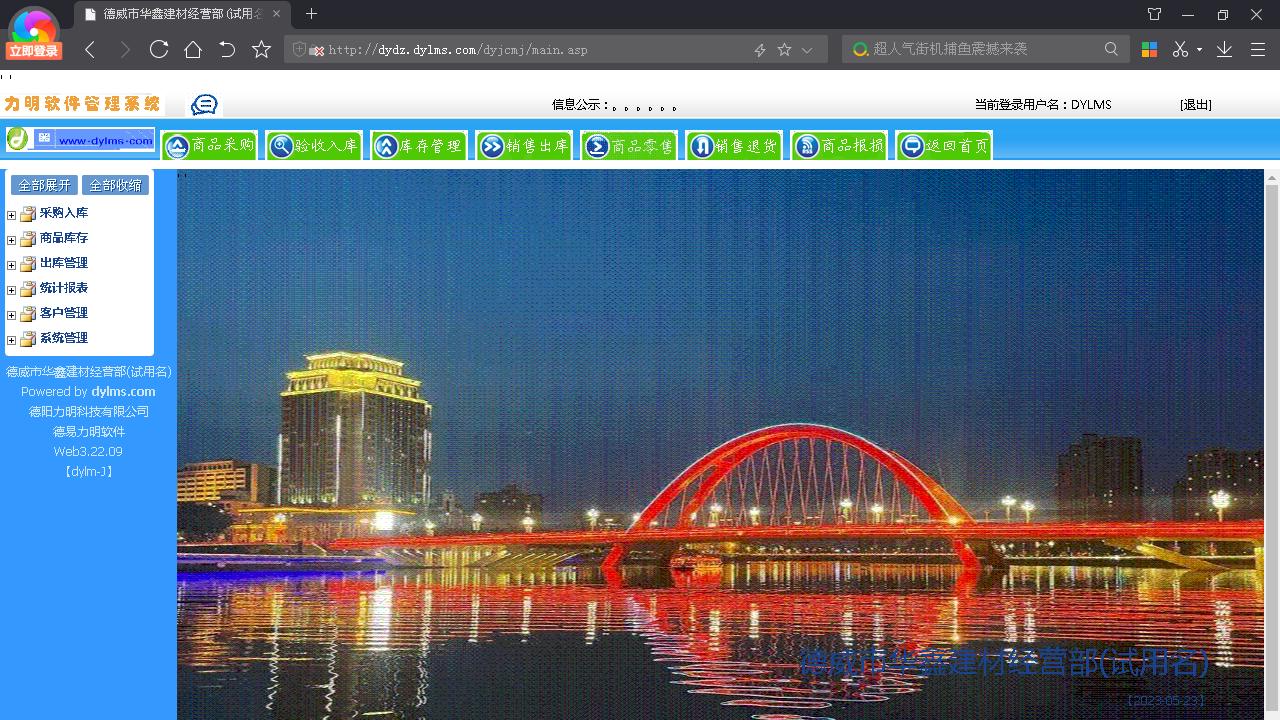Open the browser downloads icon
This screenshot has height=720, width=1280.
[1223, 48]
